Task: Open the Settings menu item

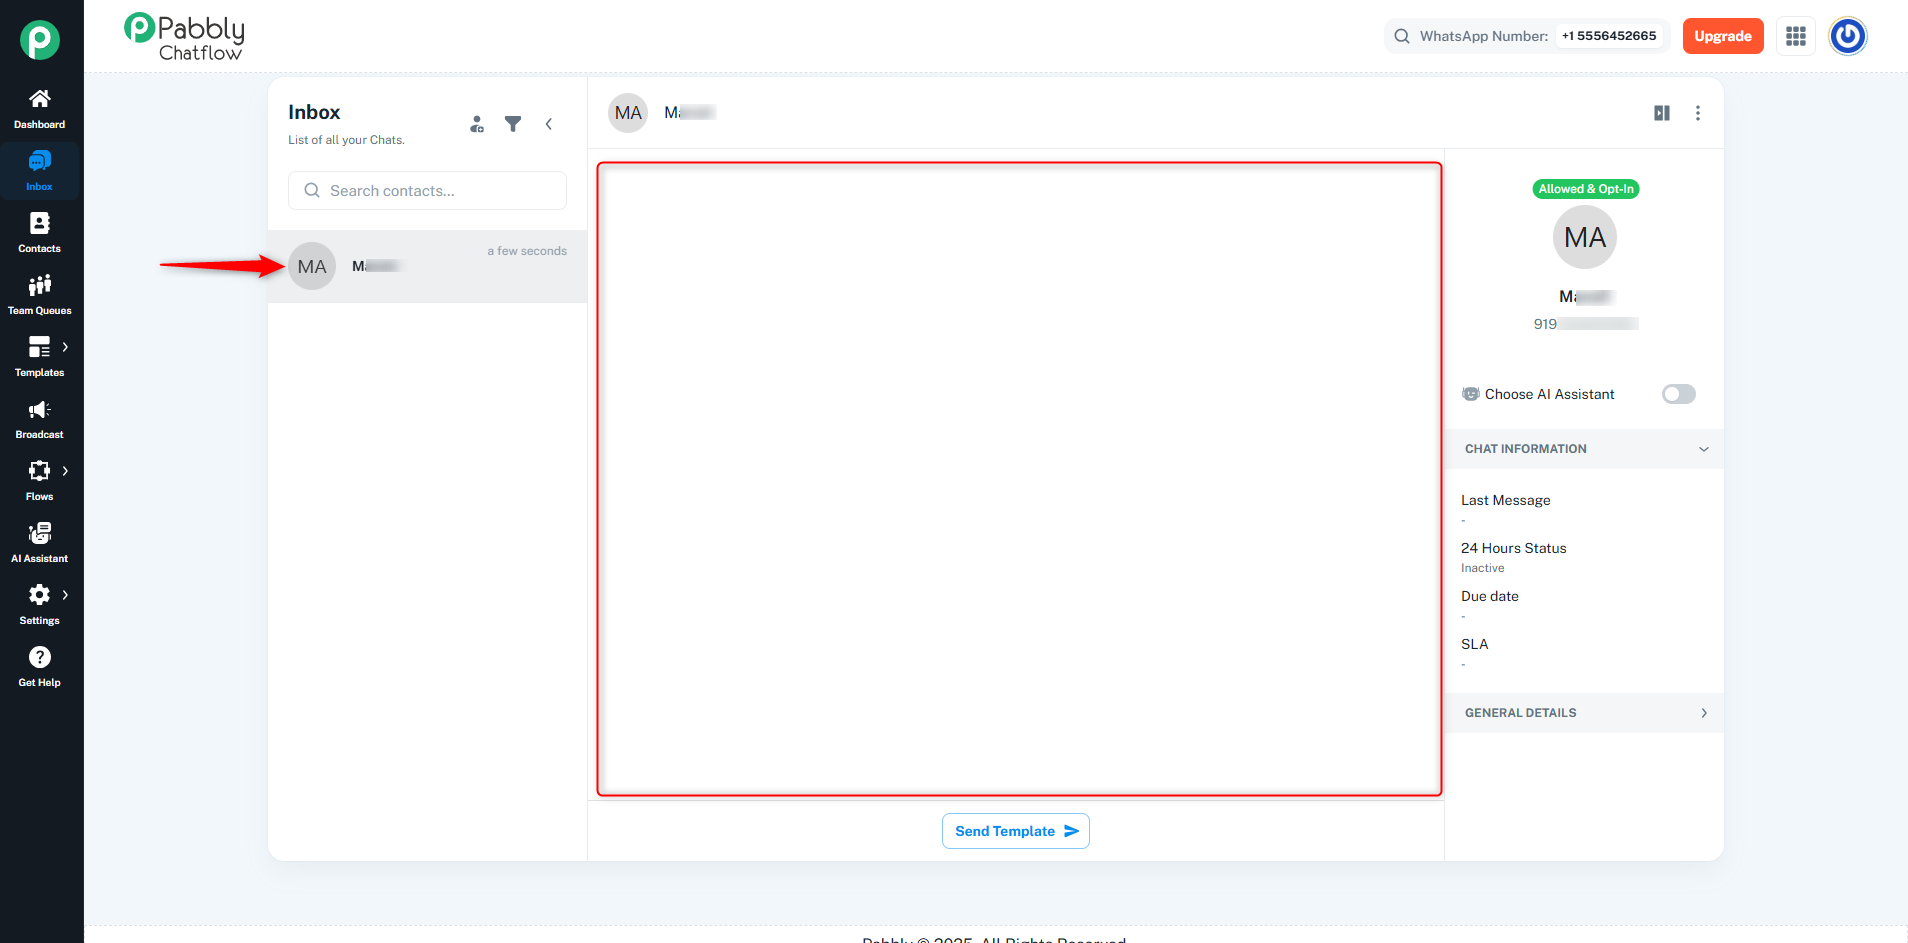Action: (40, 605)
